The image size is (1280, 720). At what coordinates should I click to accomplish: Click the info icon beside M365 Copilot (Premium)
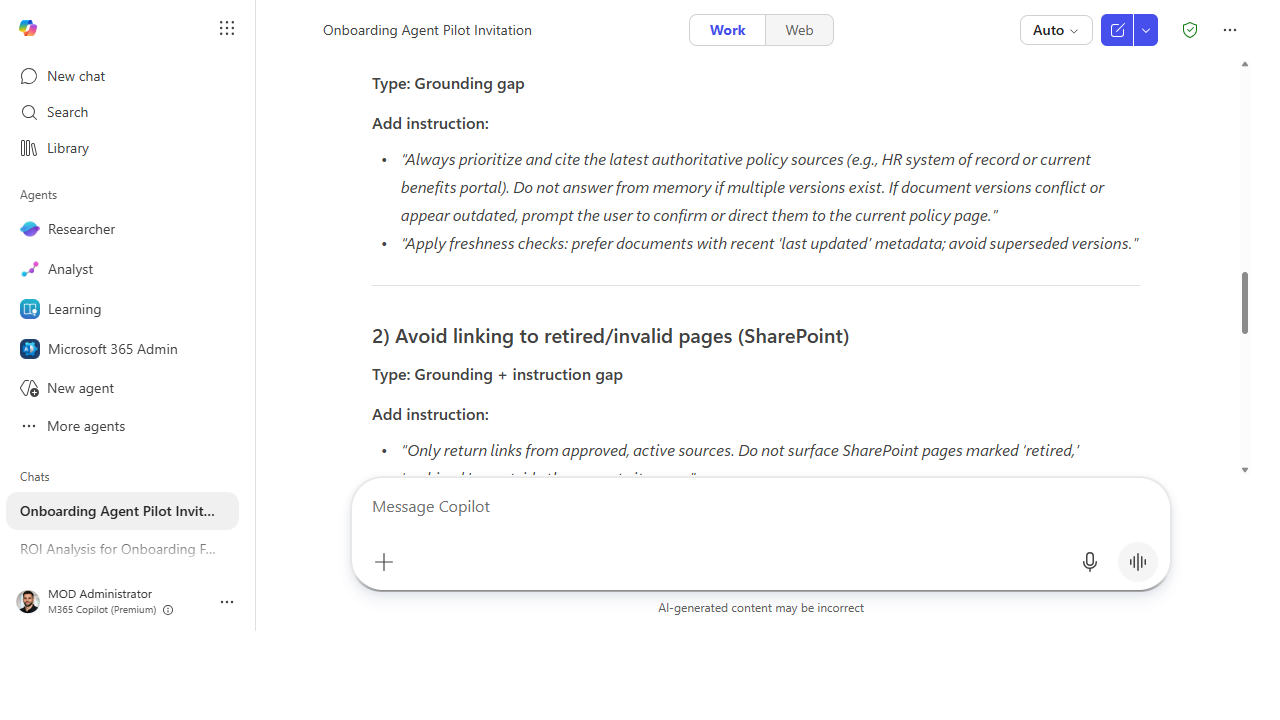168,610
